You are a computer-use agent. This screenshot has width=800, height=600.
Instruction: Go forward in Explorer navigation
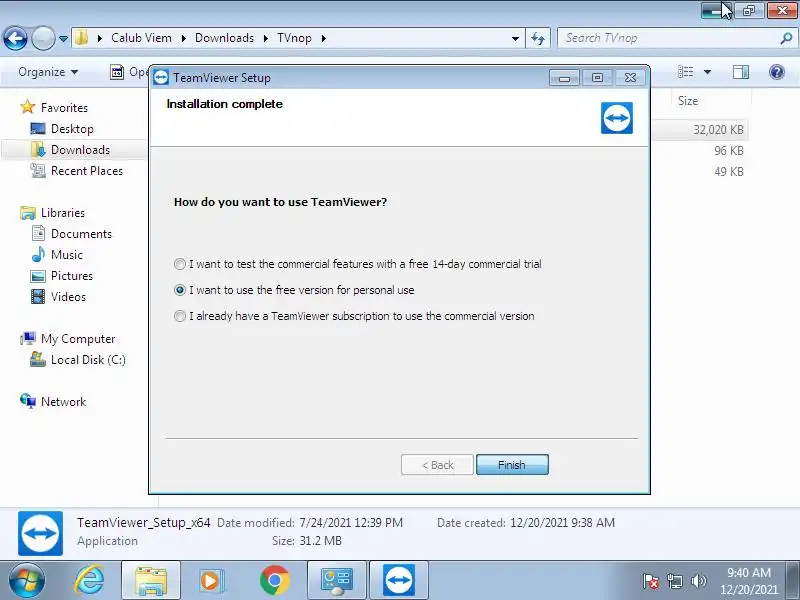pyautogui.click(x=43, y=38)
